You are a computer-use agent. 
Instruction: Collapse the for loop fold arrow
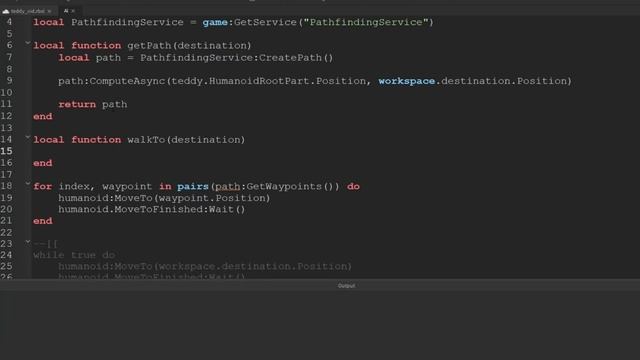click(x=28, y=184)
